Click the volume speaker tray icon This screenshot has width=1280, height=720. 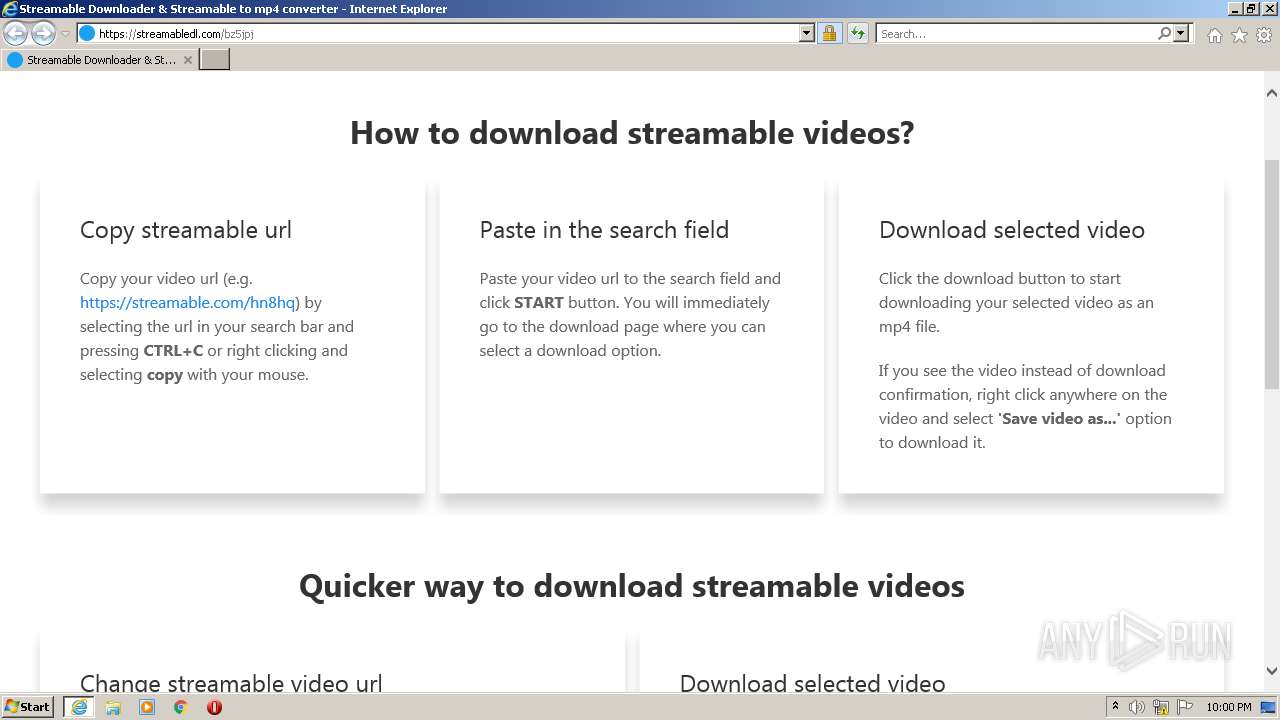click(x=1137, y=707)
